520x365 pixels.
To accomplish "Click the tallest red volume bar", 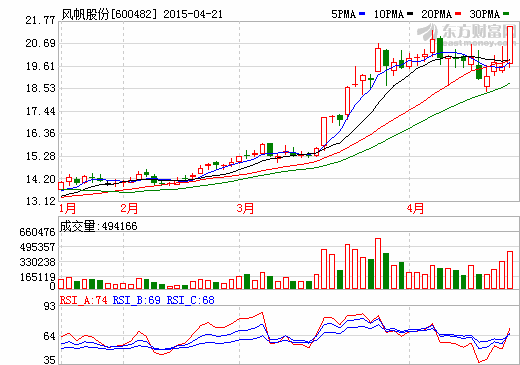I will [x=378, y=263].
